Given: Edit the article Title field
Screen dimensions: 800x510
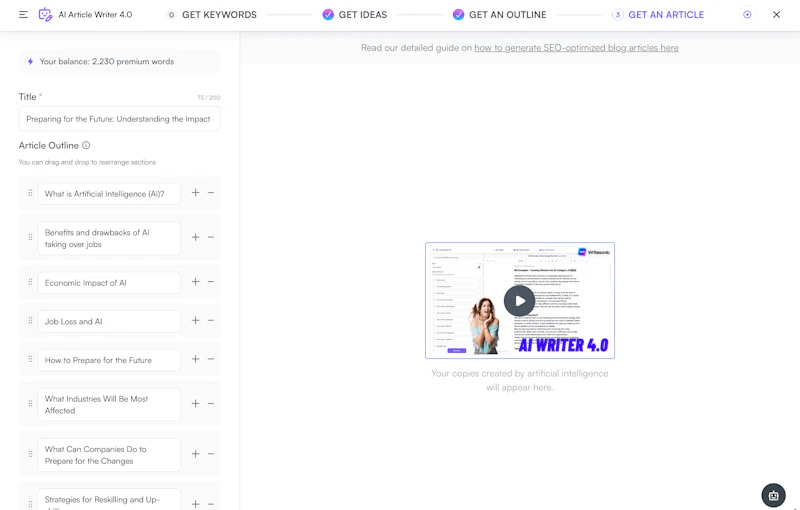Looking at the screenshot, I should point(119,119).
